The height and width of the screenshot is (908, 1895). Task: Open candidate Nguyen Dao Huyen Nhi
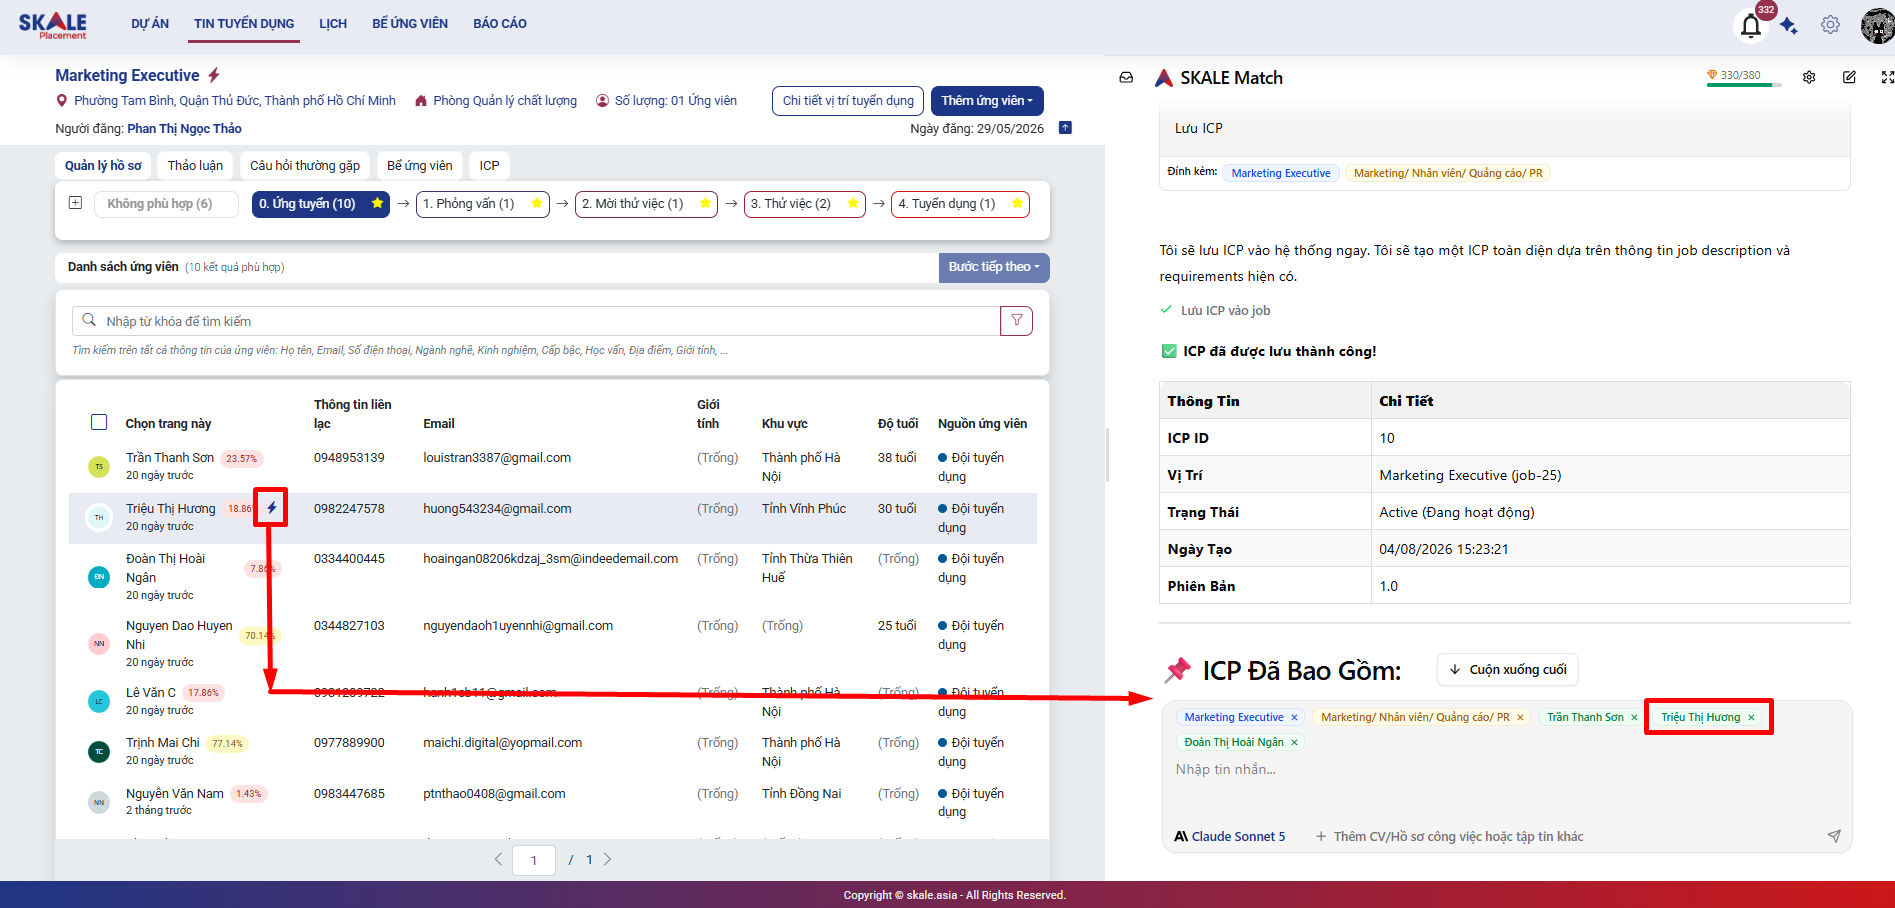179,635
